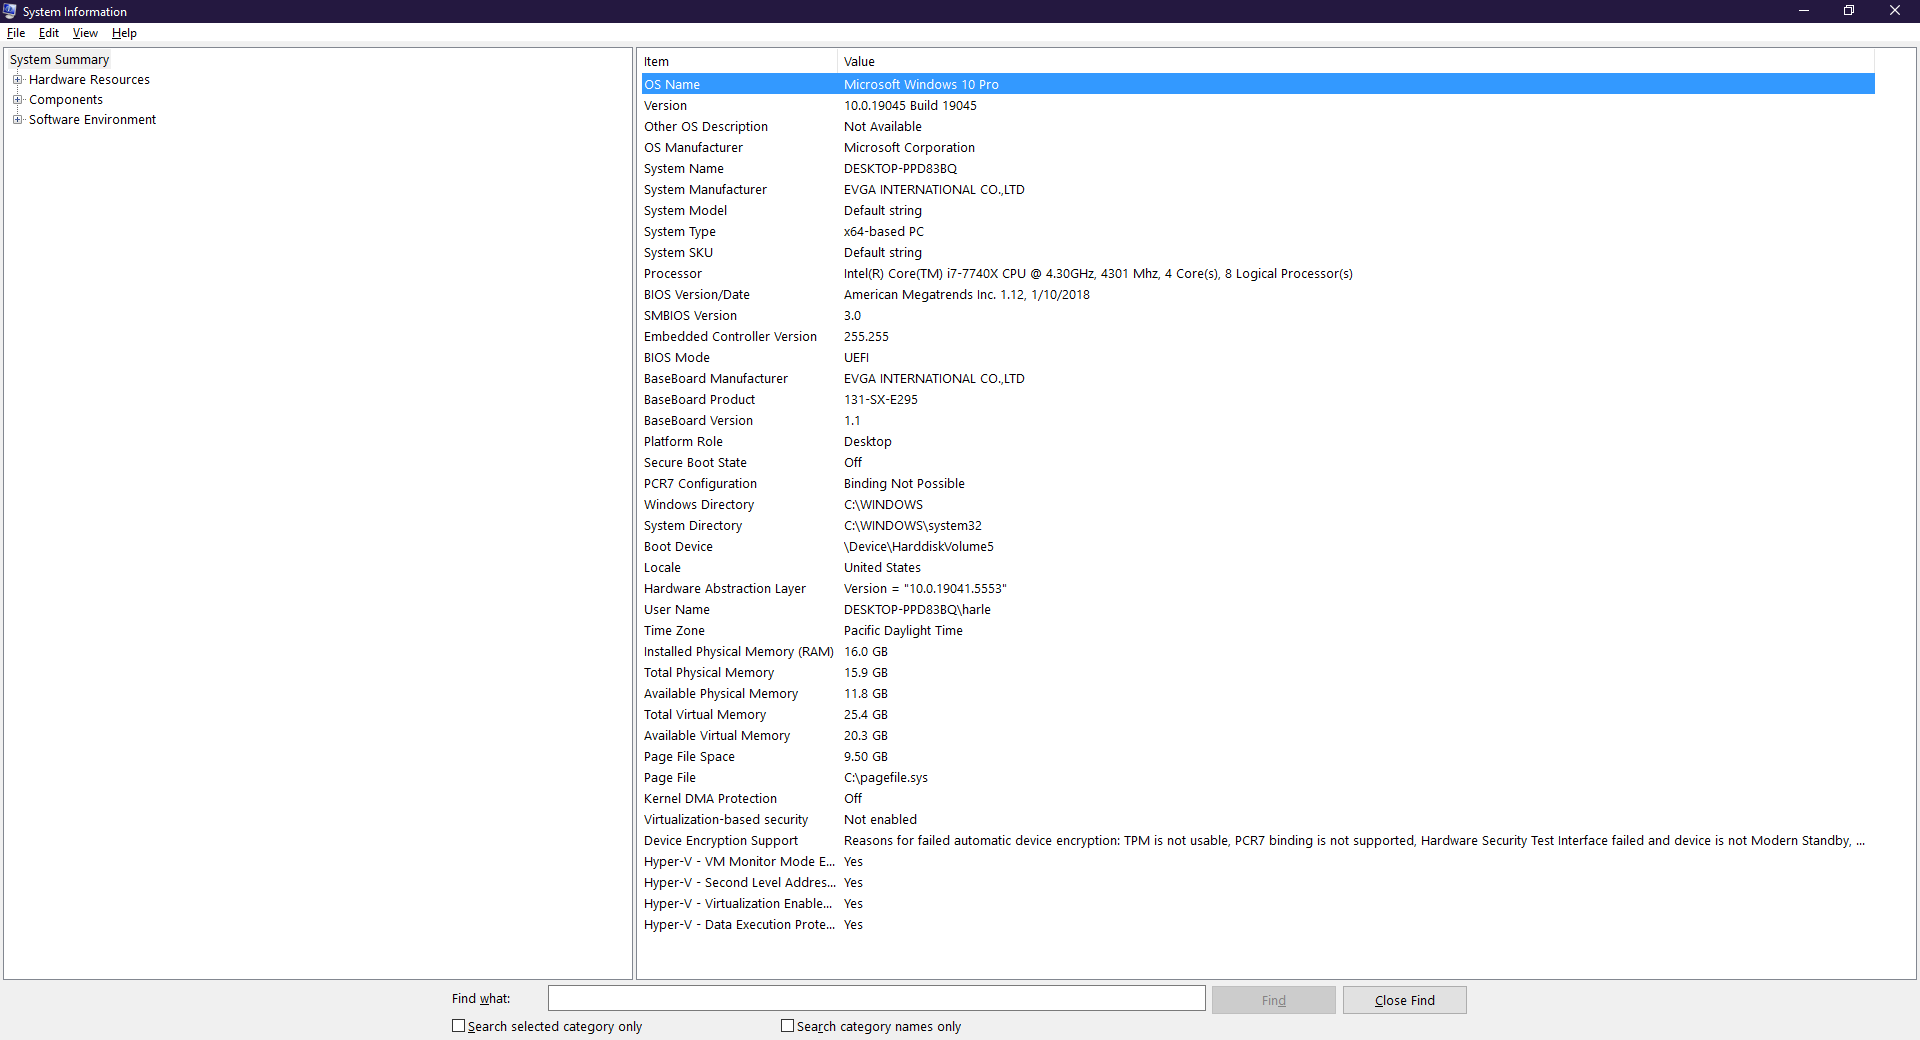Select the BIOS Mode row
Image resolution: width=1920 pixels, height=1040 pixels.
(1258, 358)
